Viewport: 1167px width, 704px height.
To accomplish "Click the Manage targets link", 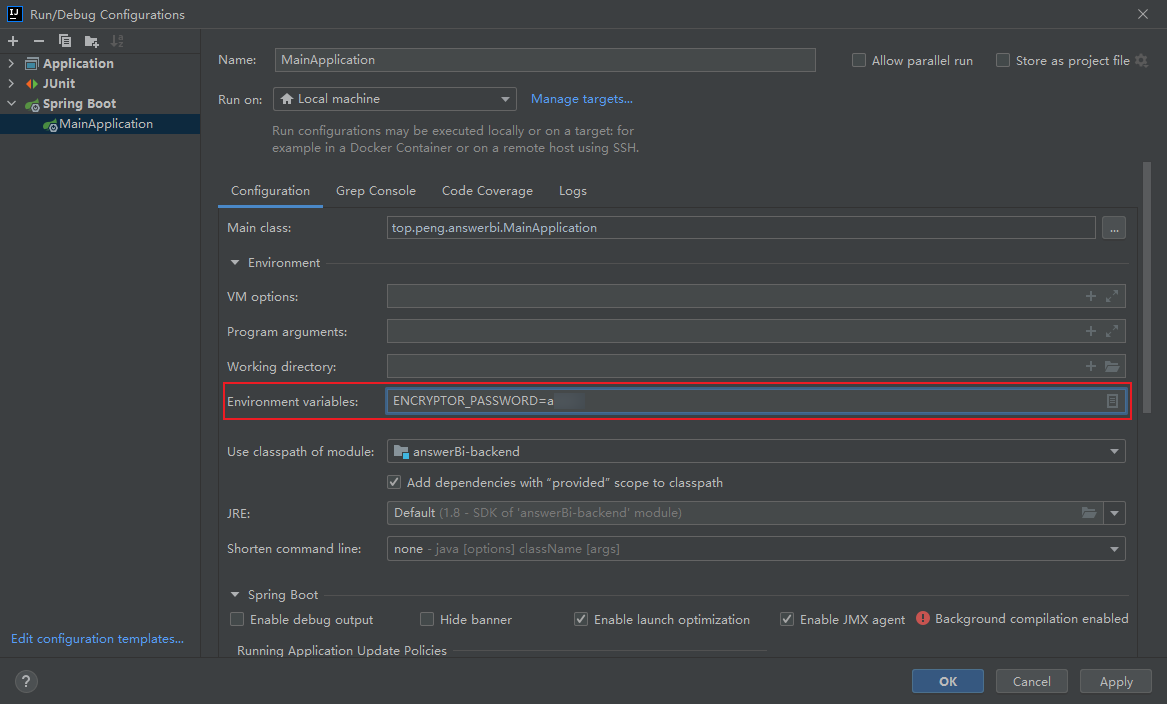I will click(581, 99).
